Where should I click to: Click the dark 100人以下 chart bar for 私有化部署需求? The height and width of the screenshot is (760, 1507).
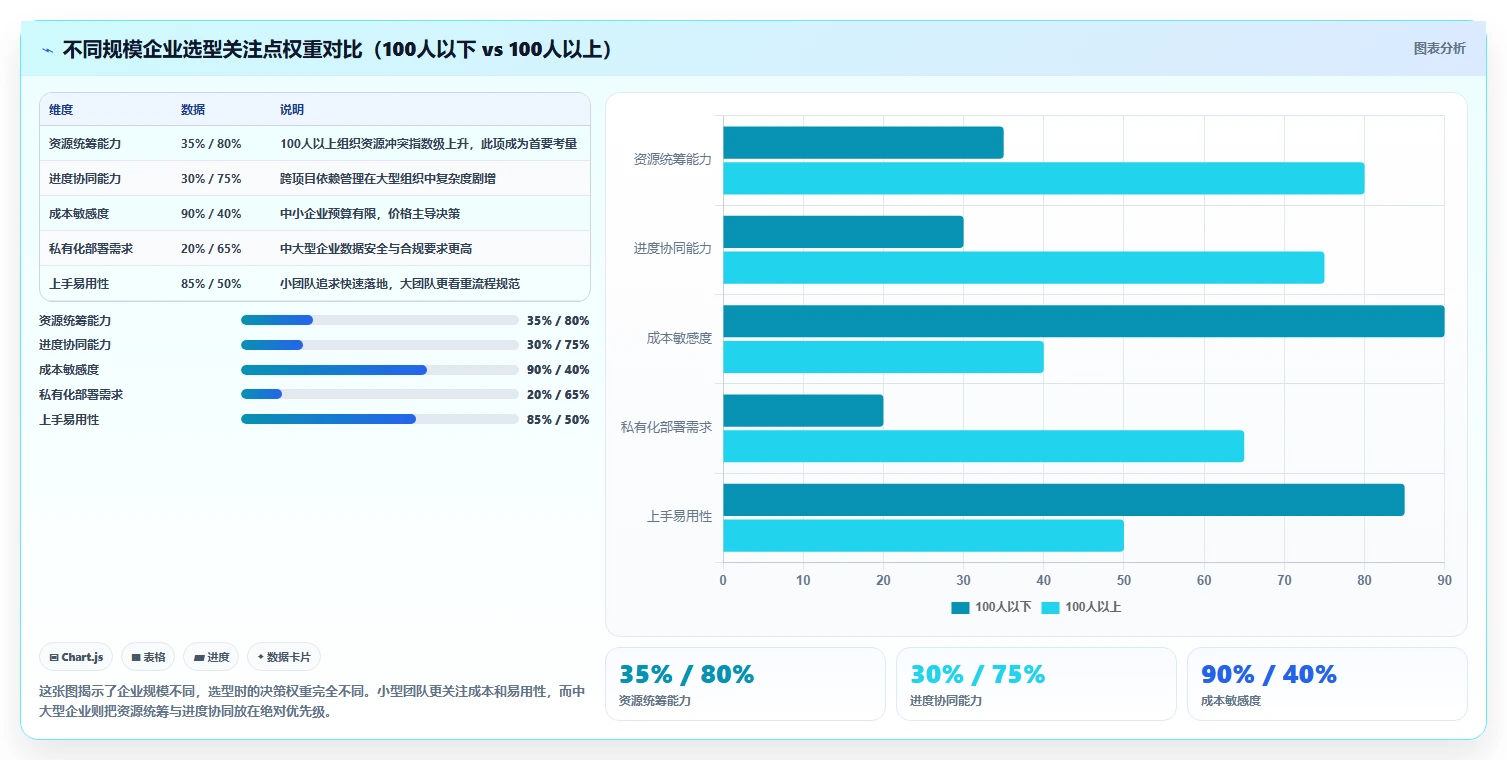pyautogui.click(x=803, y=410)
